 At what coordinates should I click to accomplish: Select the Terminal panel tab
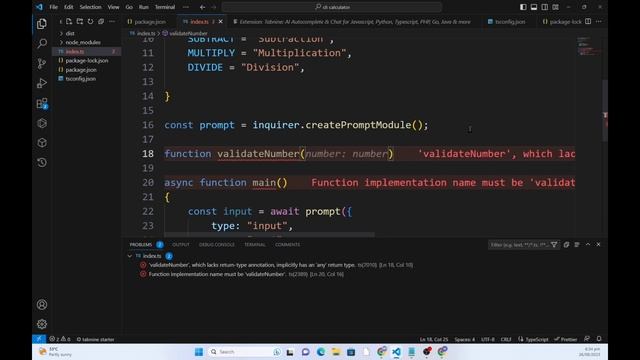255,244
